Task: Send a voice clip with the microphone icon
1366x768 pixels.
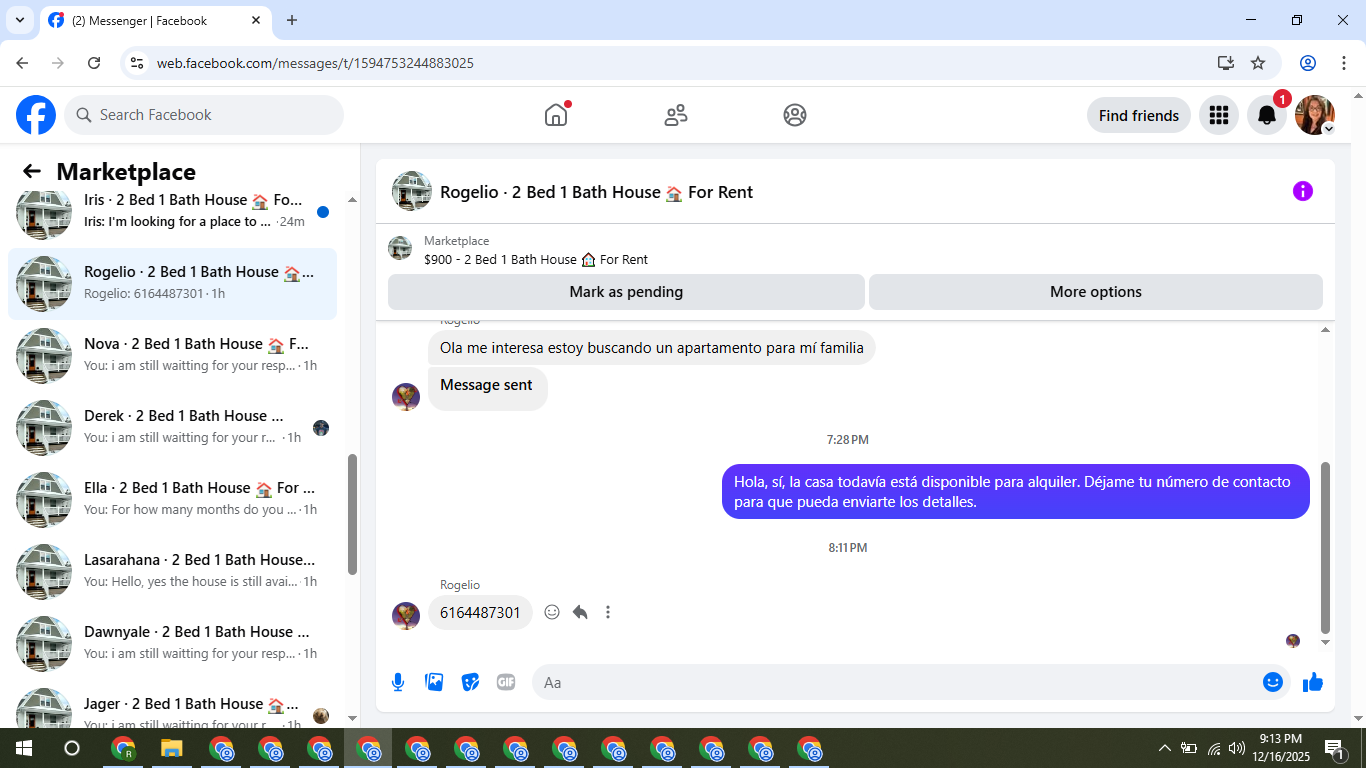Action: point(398,682)
